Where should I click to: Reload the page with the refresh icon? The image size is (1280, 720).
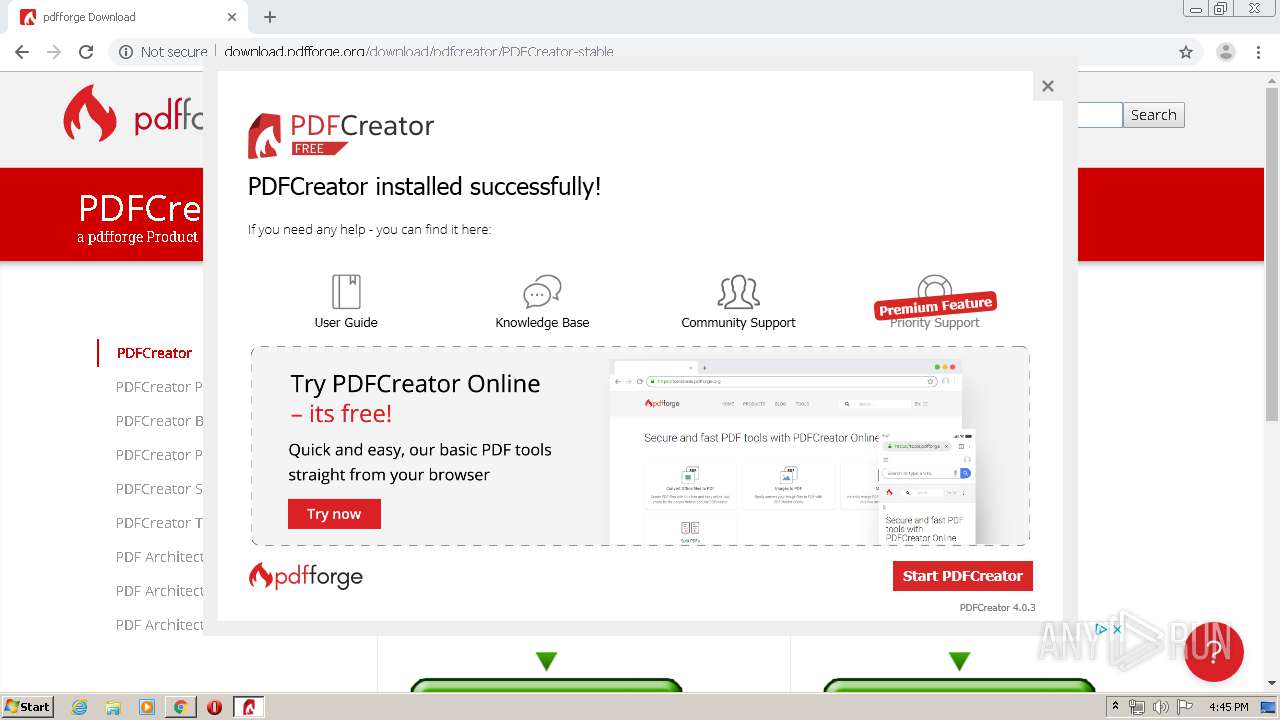click(86, 52)
